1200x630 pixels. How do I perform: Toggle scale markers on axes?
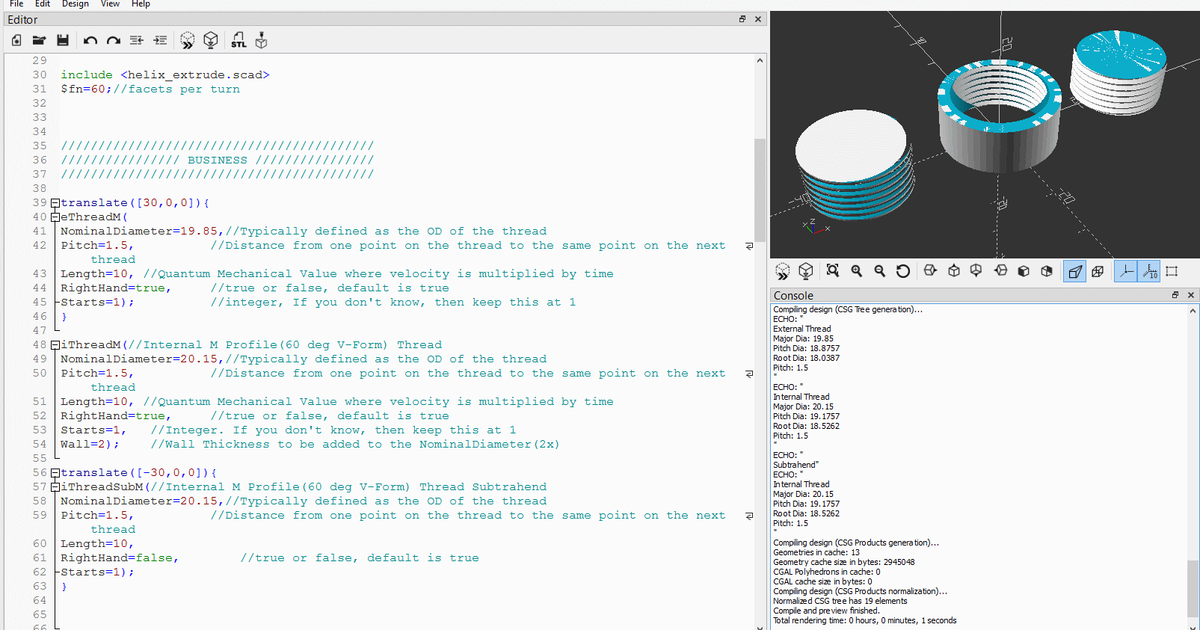1148,270
